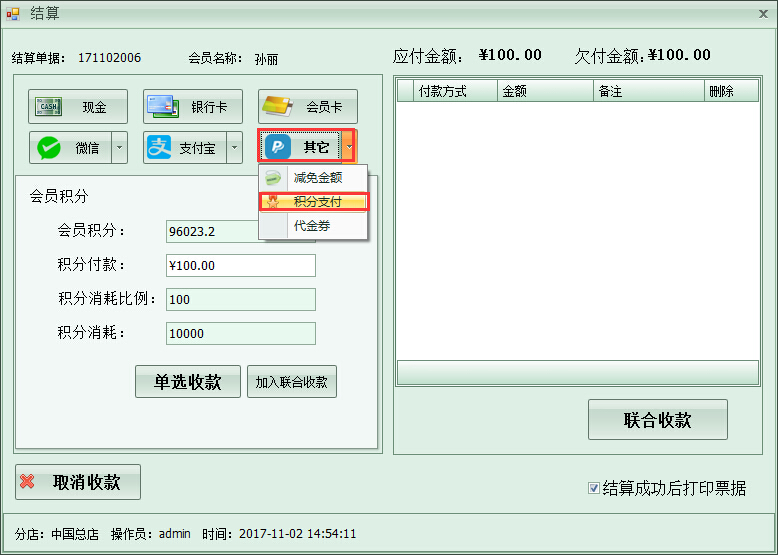Open the 支付宝 payment dropdown arrow

pos(234,147)
